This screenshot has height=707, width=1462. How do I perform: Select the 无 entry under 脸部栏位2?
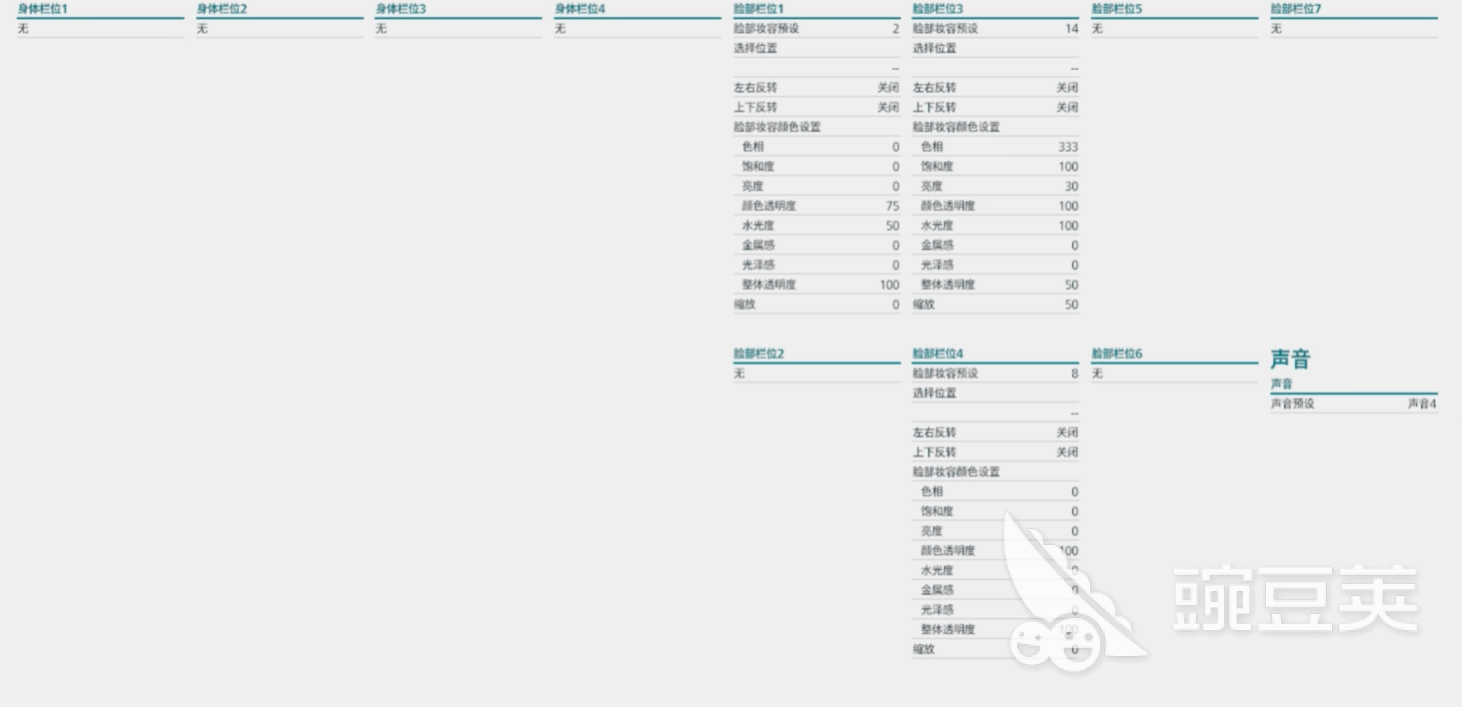[x=739, y=374]
